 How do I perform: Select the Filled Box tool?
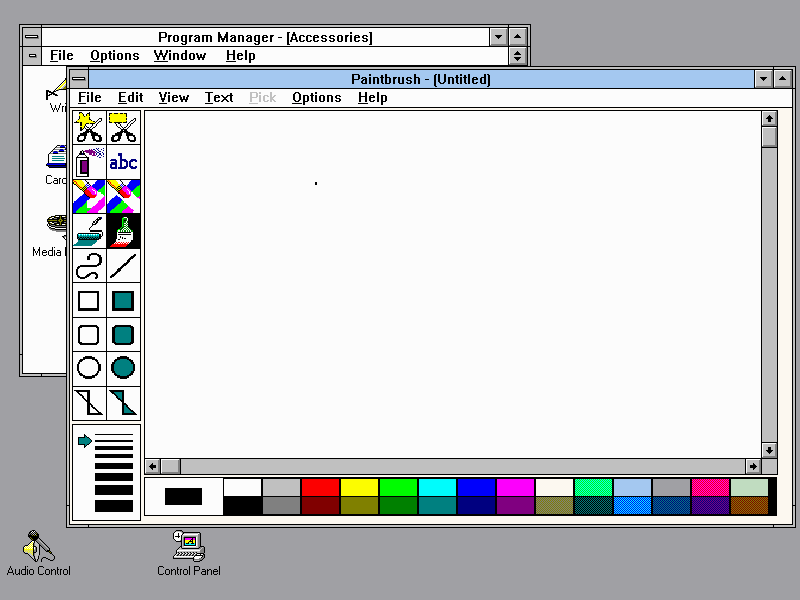[123, 300]
